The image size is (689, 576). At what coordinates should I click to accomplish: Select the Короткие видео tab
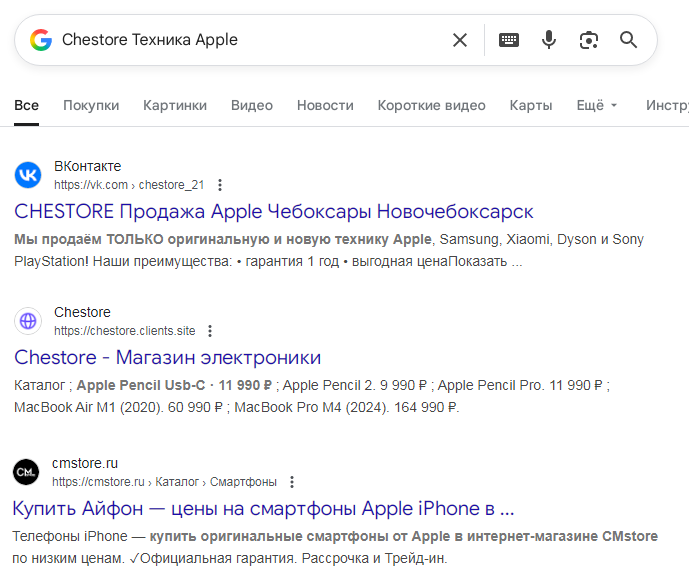point(431,105)
